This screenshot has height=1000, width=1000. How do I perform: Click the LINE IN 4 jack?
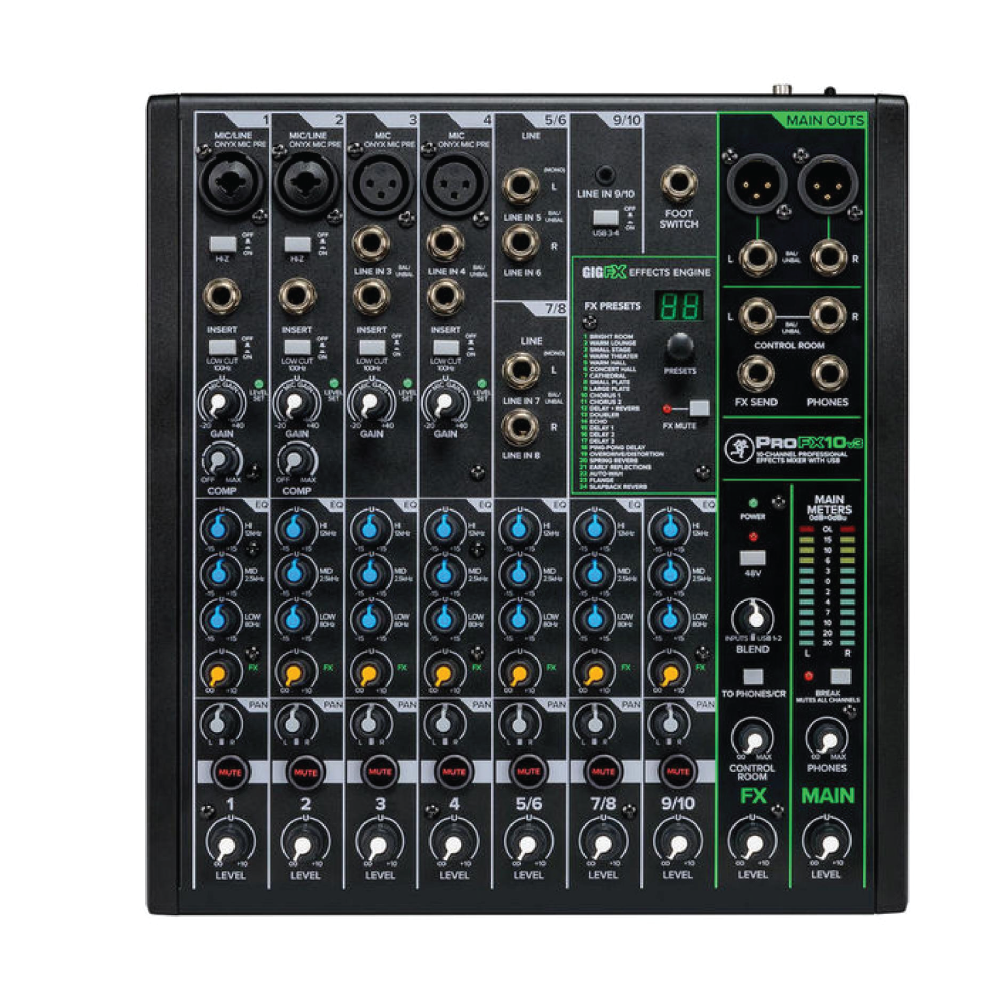coord(445,244)
